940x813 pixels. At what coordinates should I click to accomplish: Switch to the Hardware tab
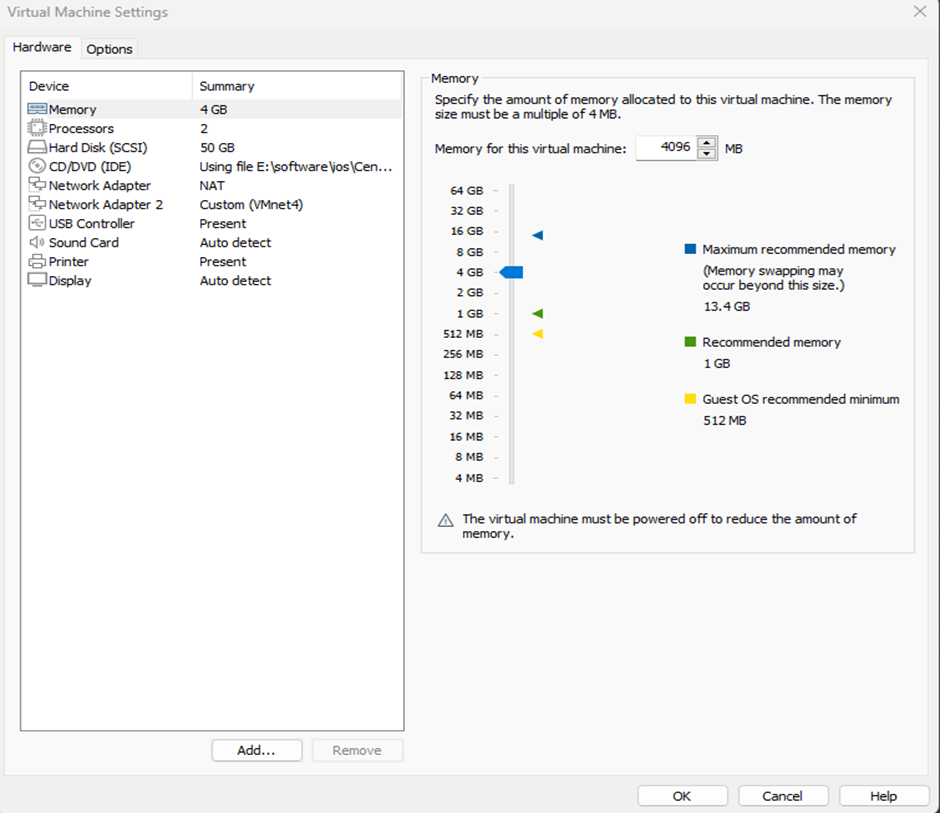click(x=42, y=47)
